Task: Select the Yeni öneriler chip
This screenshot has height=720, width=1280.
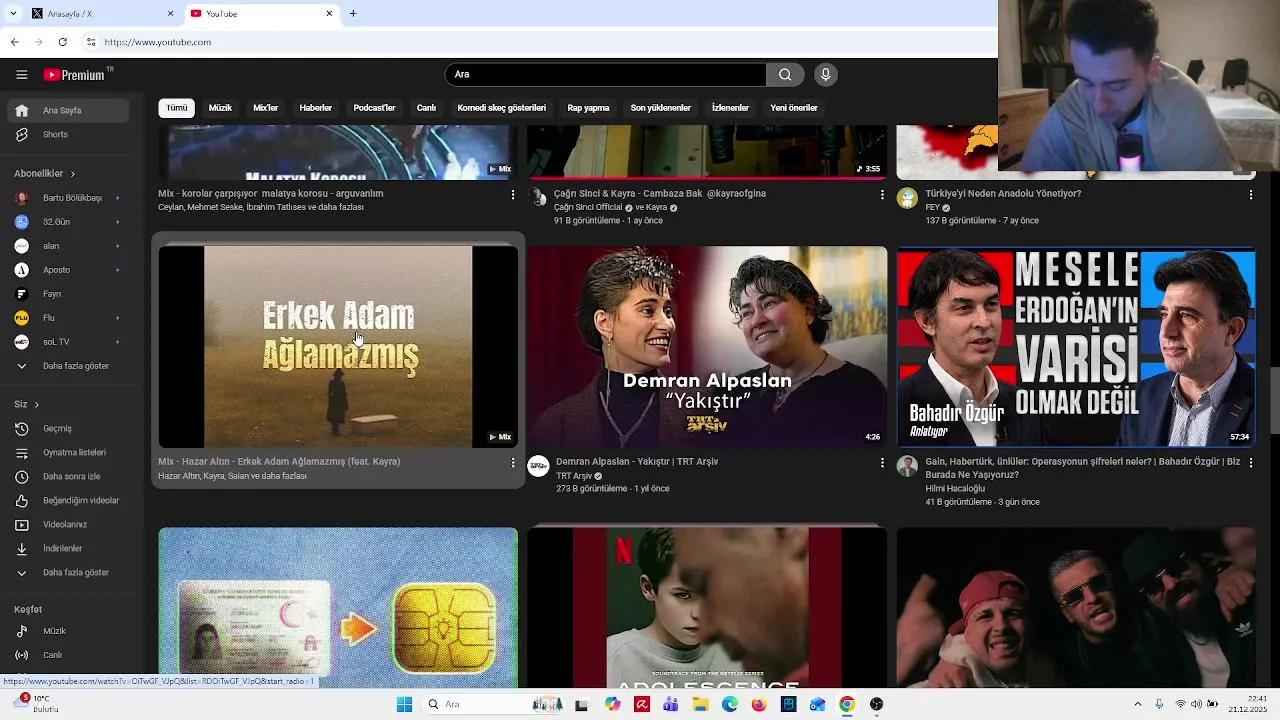Action: tap(794, 108)
